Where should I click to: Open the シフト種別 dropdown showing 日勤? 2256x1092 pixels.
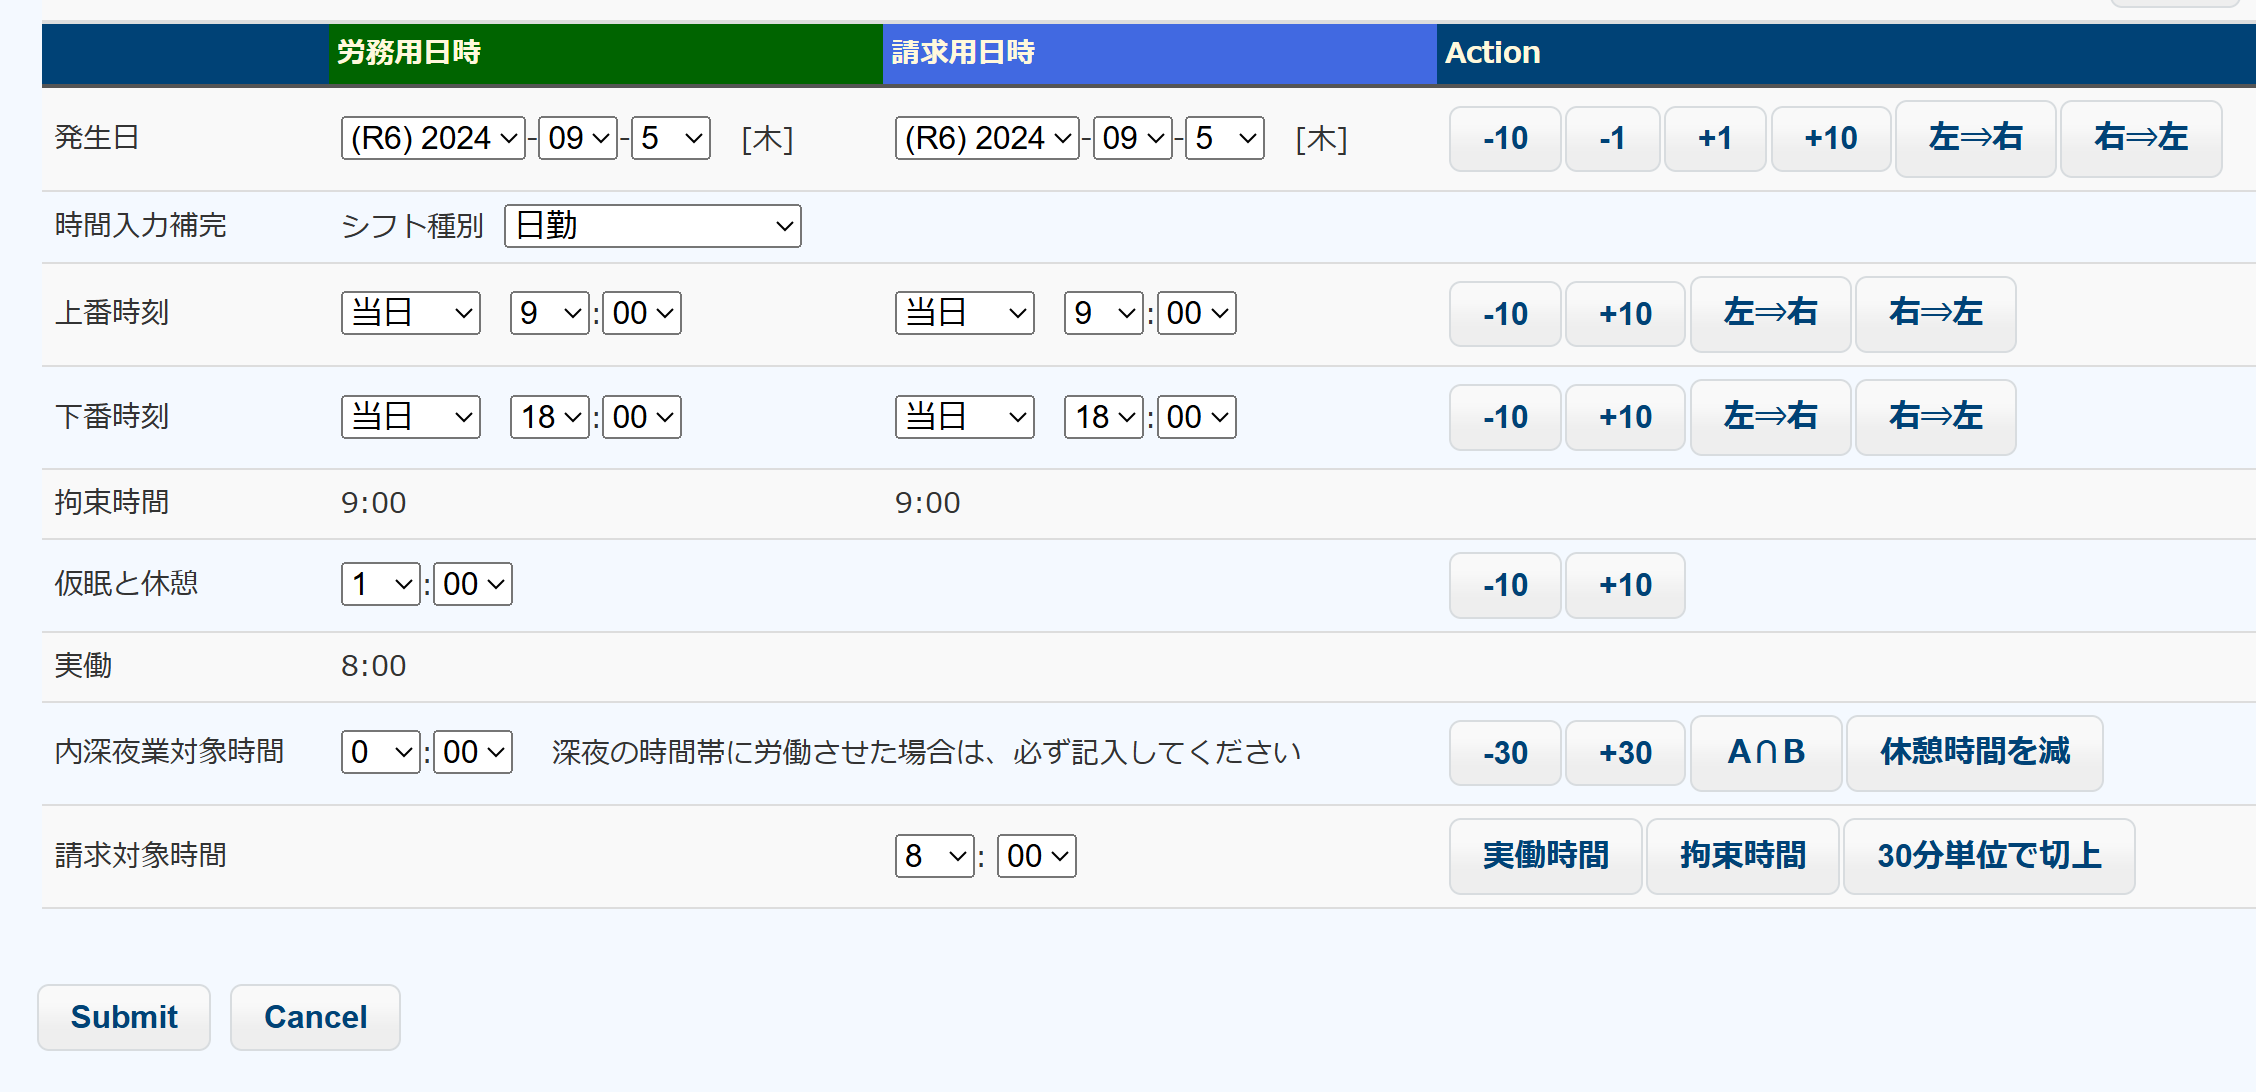653,226
